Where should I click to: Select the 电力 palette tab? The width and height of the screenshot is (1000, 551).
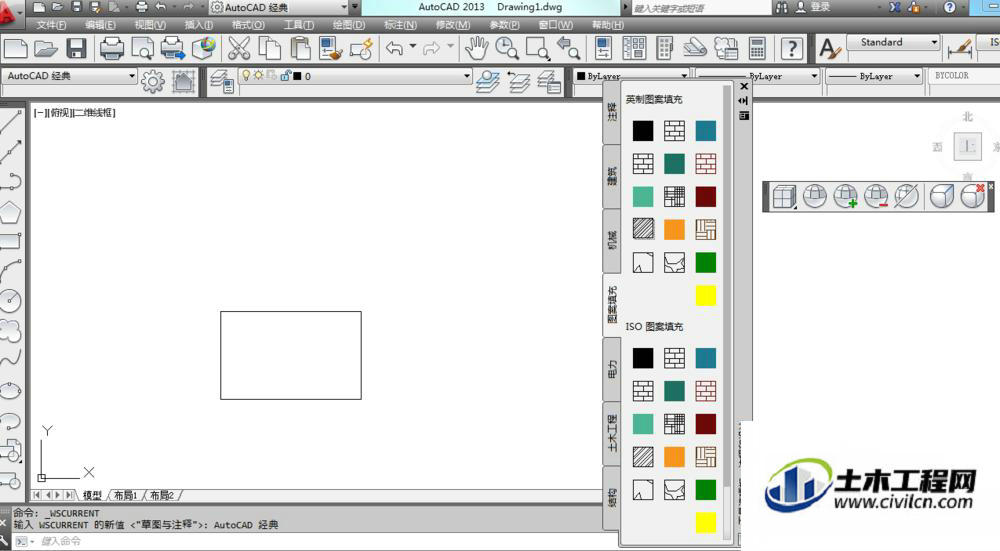[612, 369]
